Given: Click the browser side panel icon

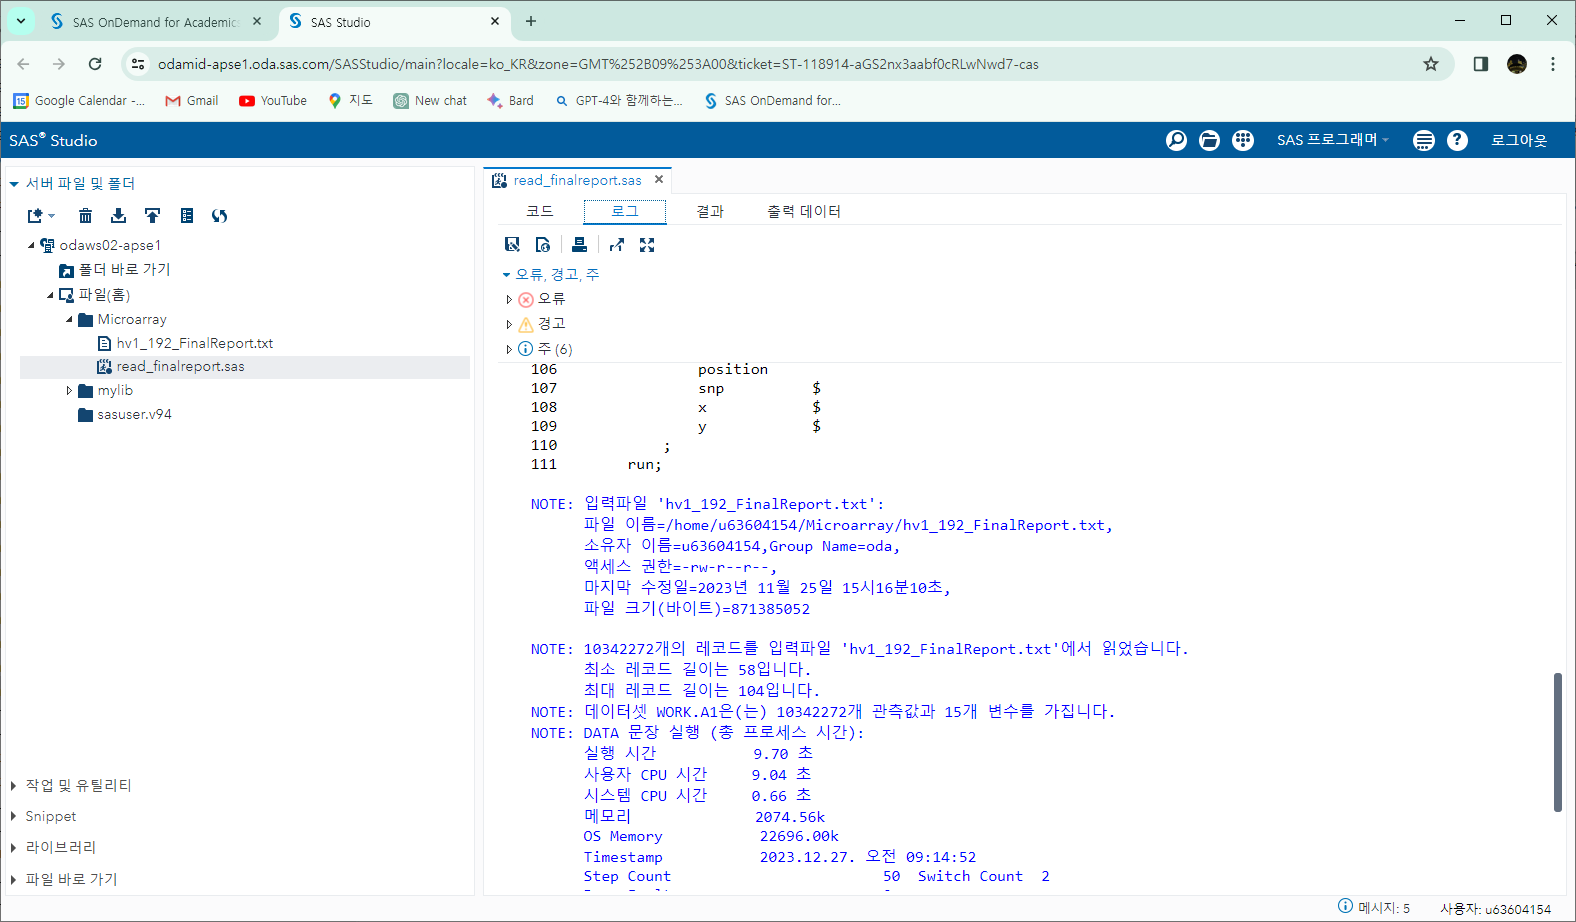Looking at the screenshot, I should point(1481,64).
